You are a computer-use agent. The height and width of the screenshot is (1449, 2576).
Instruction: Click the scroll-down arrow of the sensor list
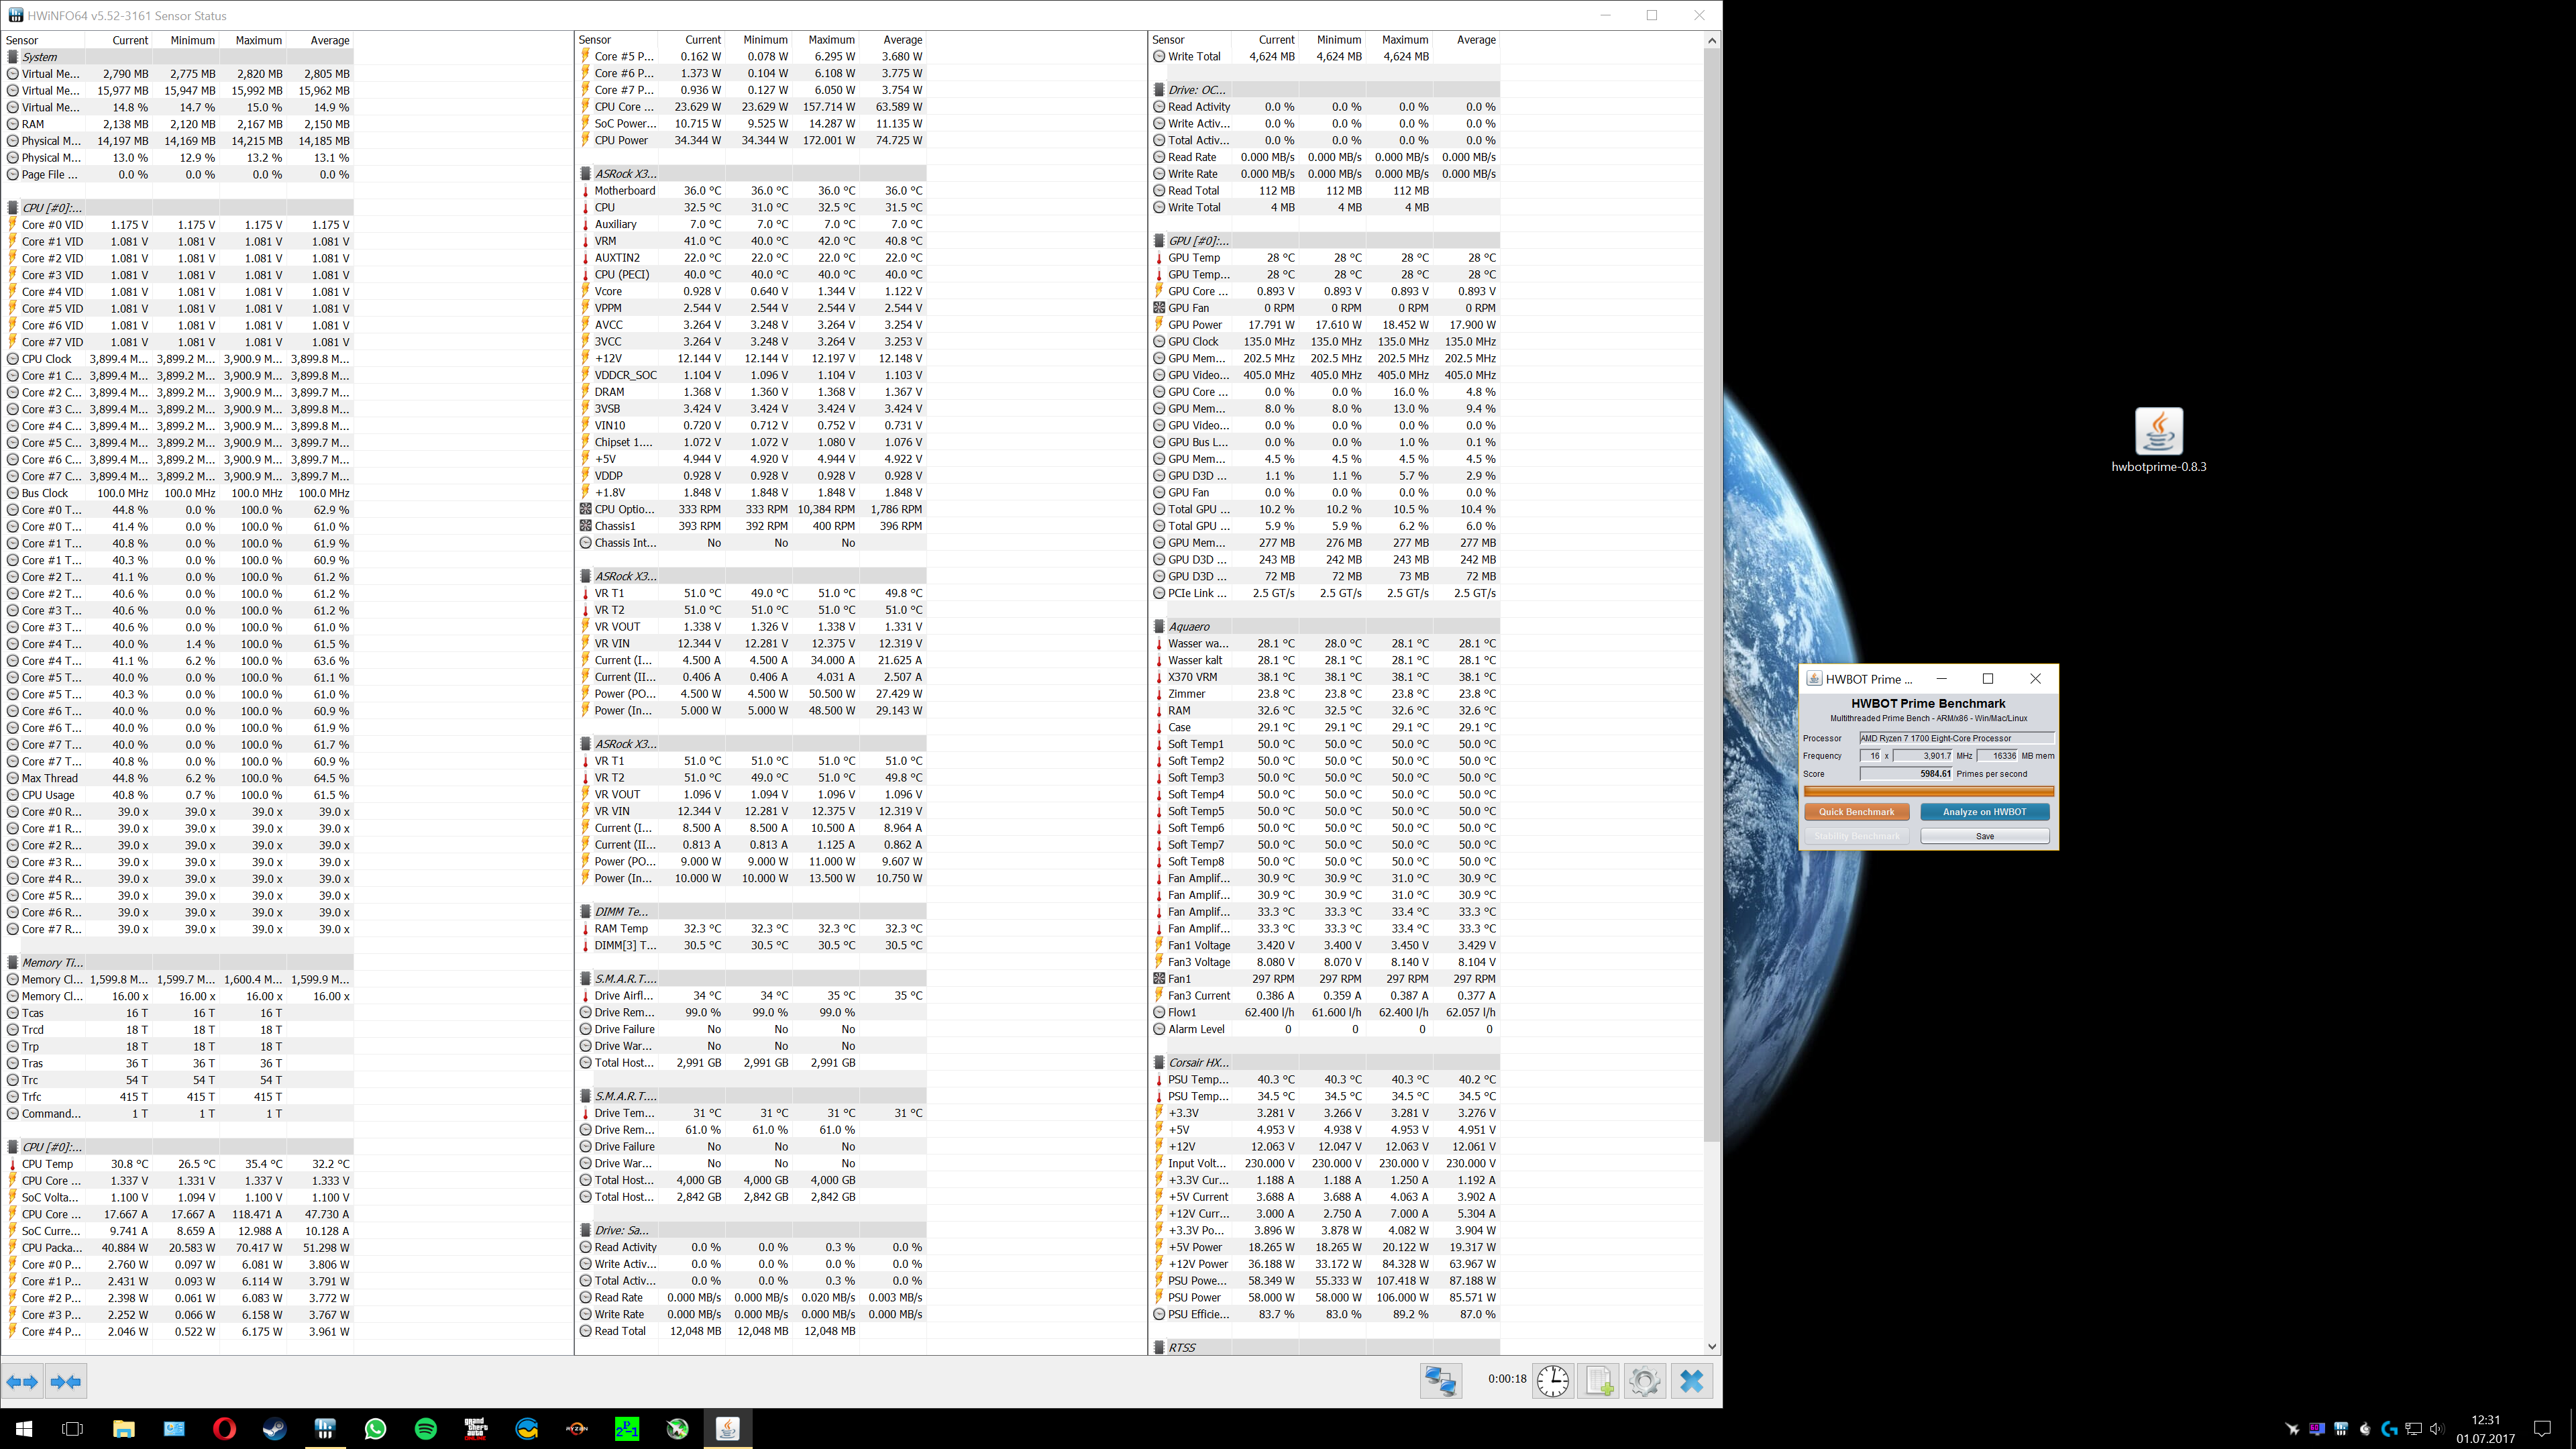click(1711, 1346)
